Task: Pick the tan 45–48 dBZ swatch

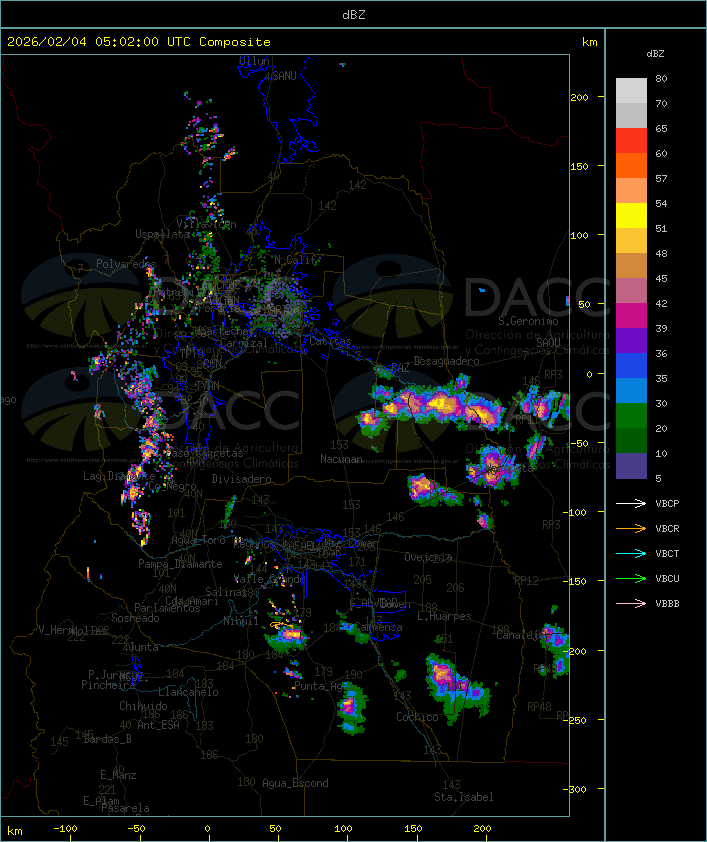Action: click(631, 266)
